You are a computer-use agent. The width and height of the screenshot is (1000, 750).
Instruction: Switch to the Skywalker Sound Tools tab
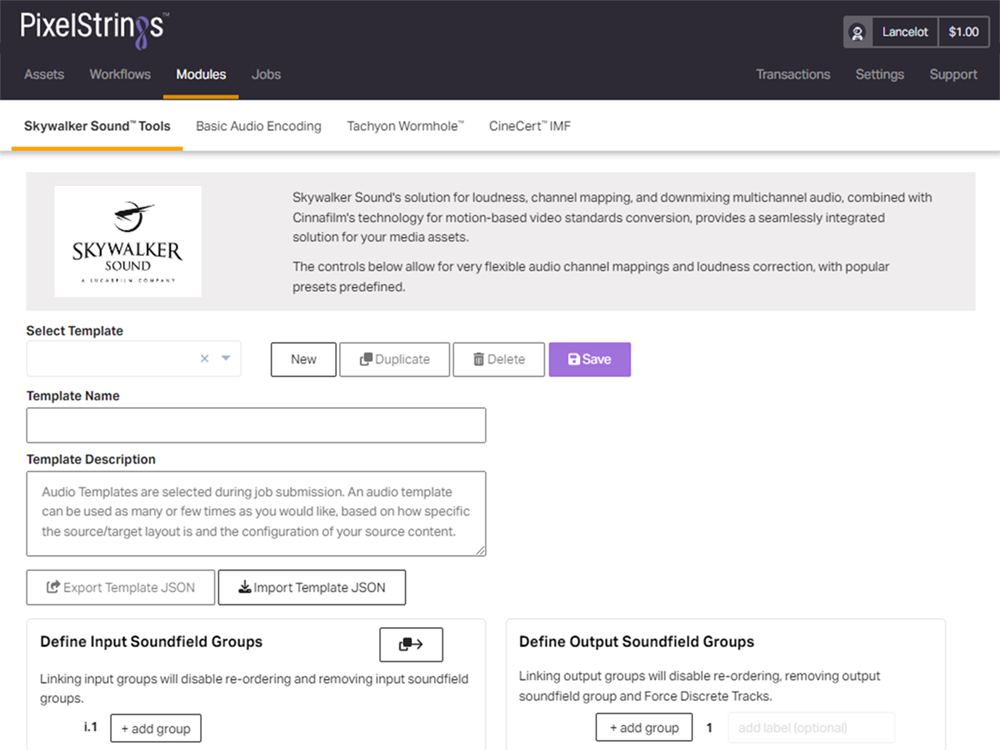point(97,126)
